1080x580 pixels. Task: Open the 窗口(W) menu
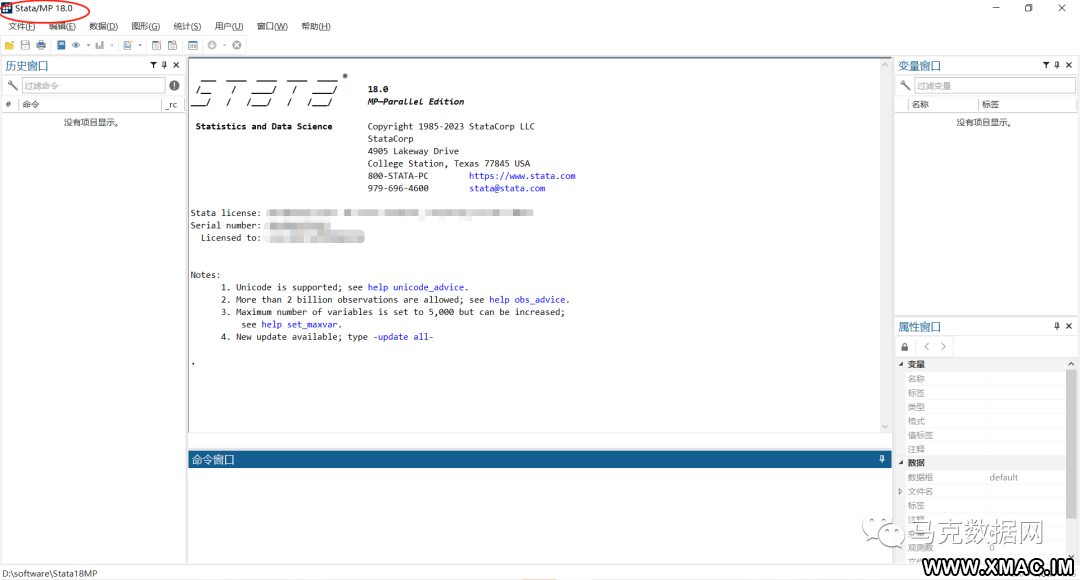[272, 26]
